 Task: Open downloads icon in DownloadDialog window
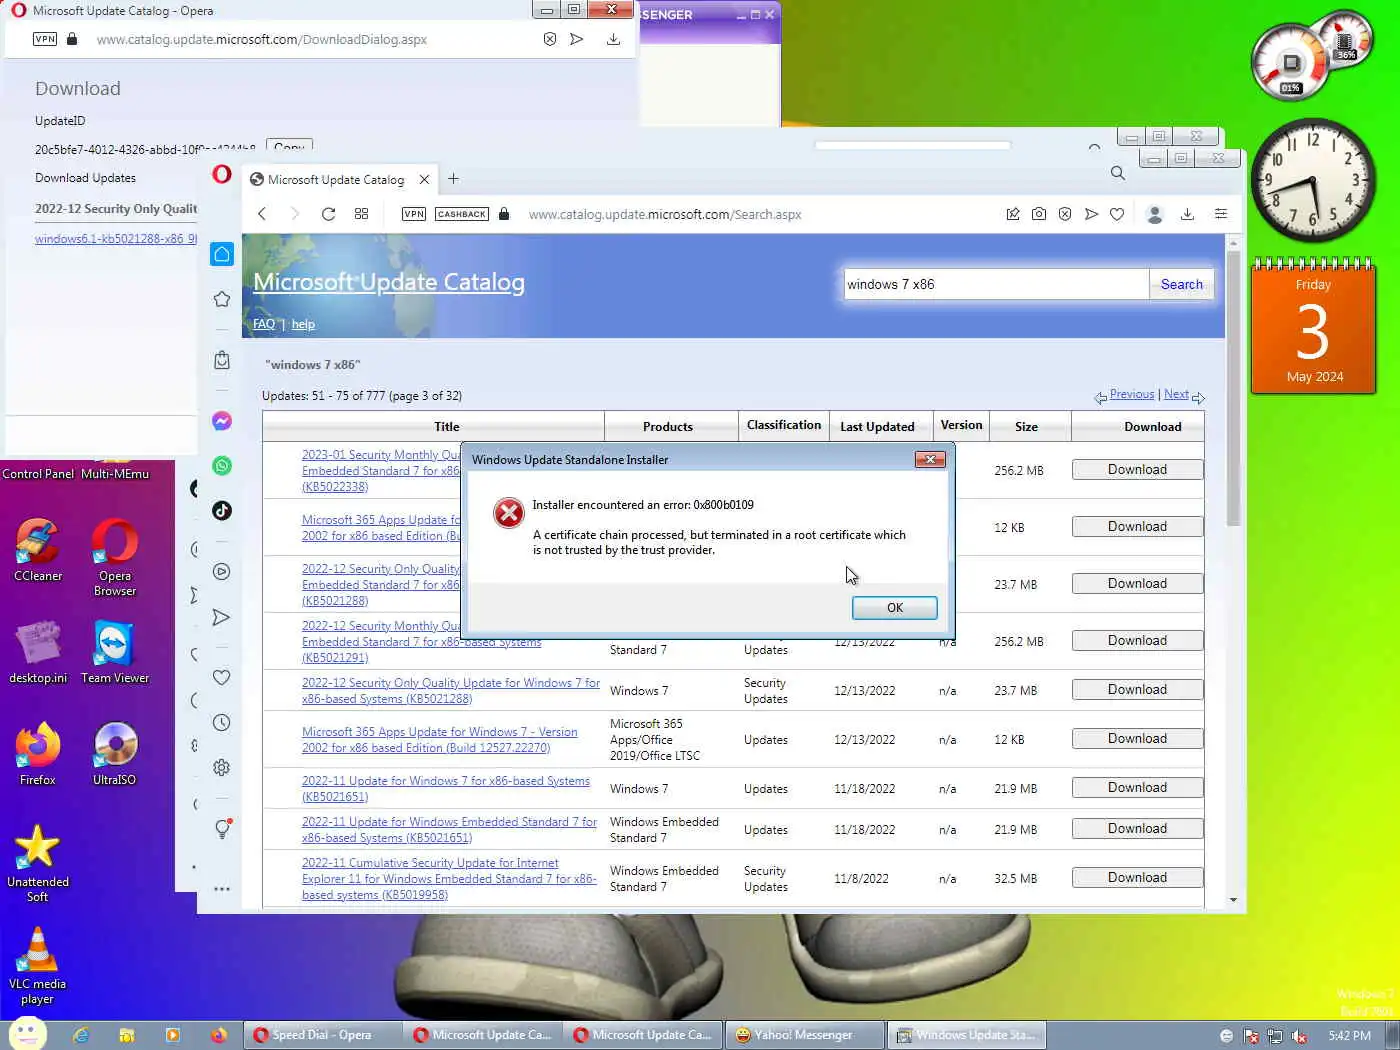[613, 39]
